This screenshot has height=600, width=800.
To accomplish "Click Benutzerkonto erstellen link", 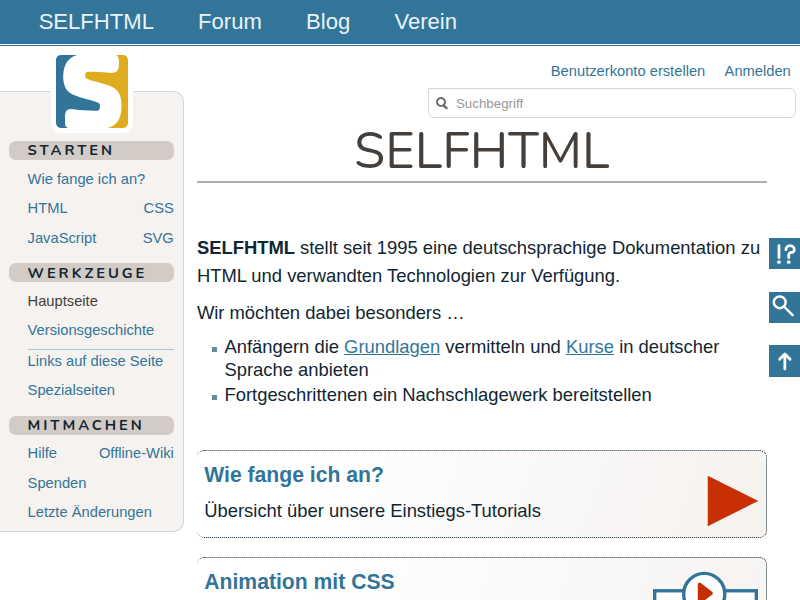I will (628, 71).
